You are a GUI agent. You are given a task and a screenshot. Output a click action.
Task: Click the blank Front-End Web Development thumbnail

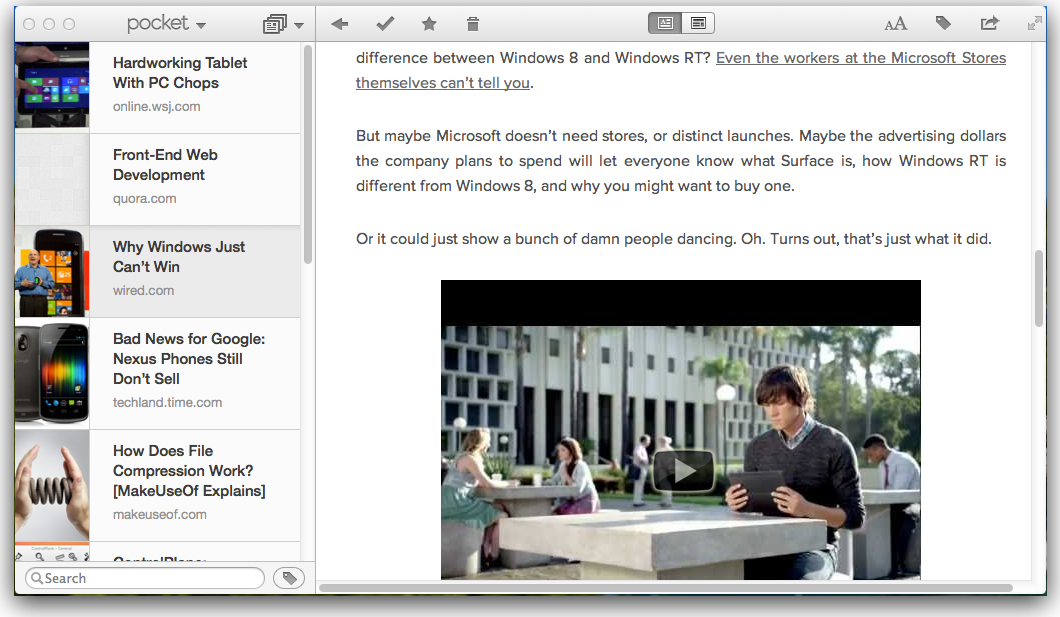click(52, 179)
